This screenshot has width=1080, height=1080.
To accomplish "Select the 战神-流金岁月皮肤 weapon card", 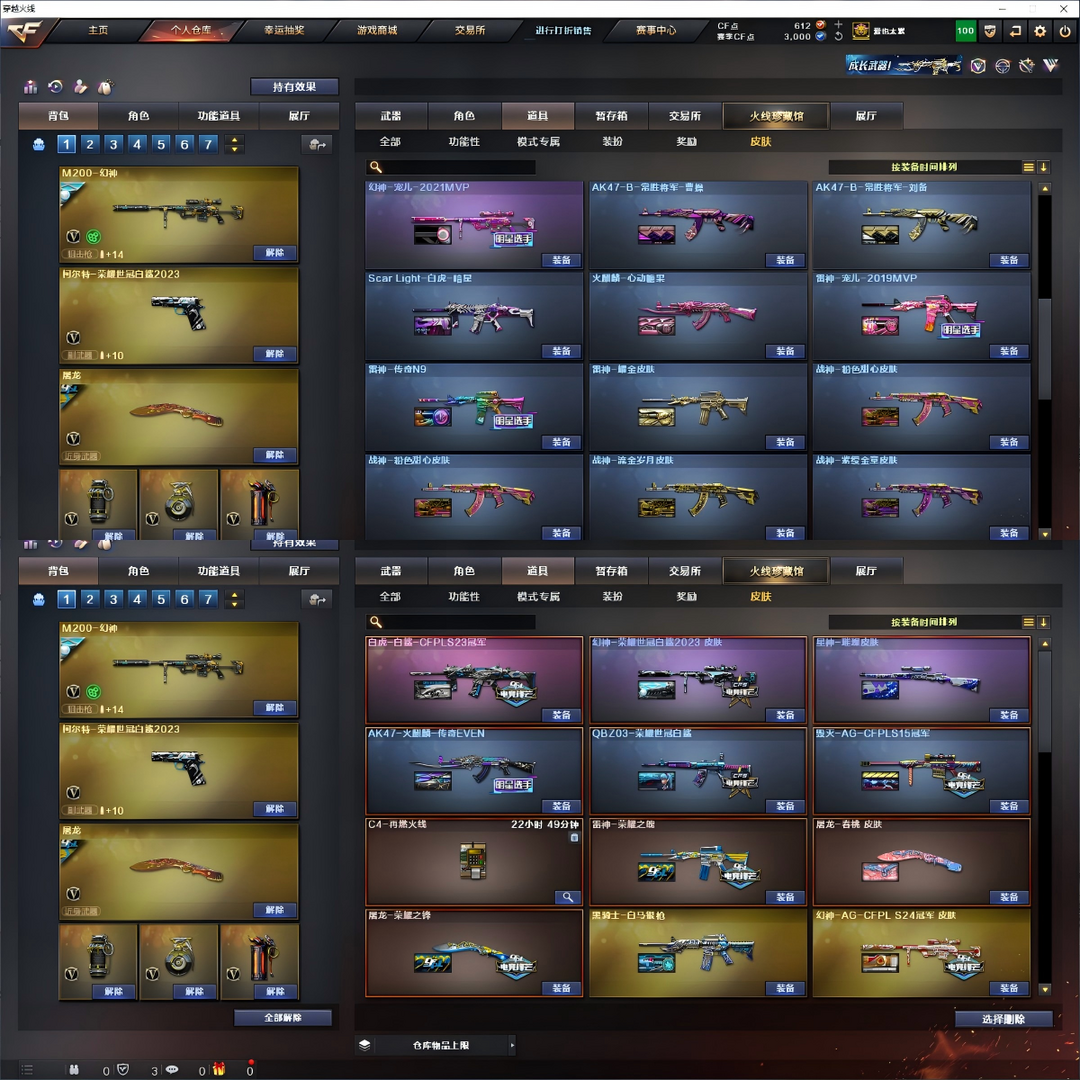I will 698,497.
